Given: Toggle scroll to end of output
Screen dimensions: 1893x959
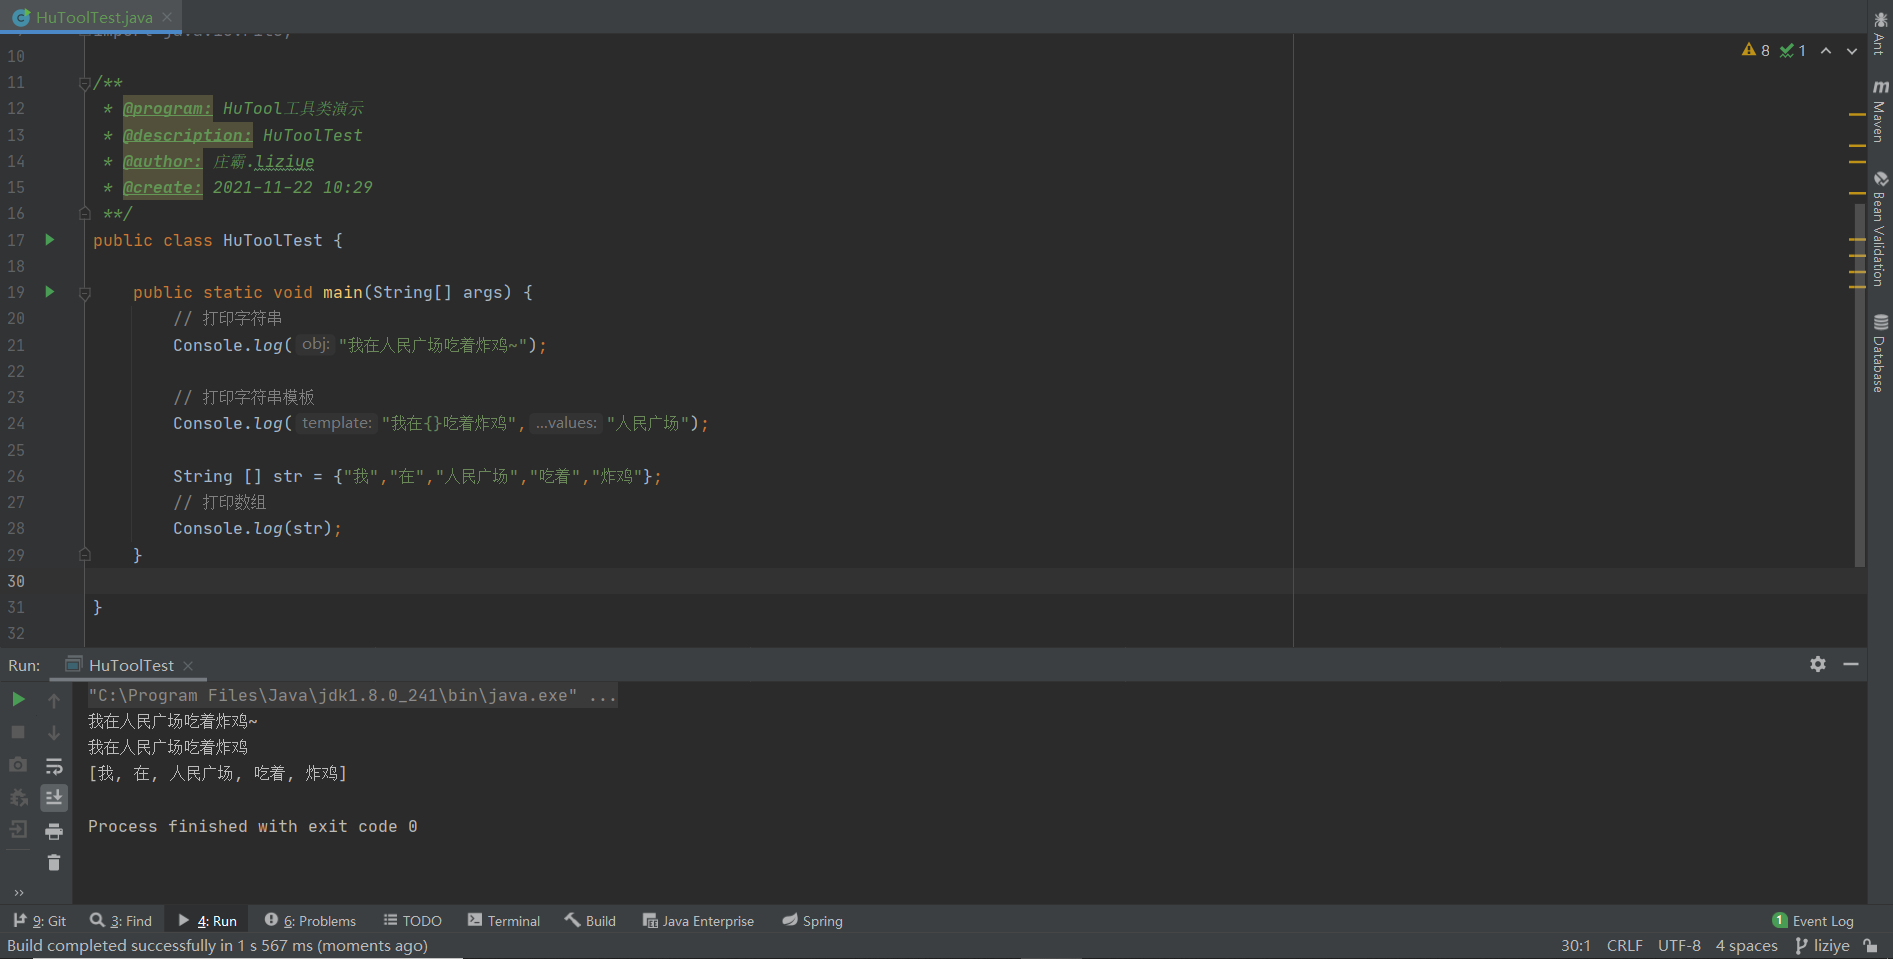Looking at the screenshot, I should 54,798.
